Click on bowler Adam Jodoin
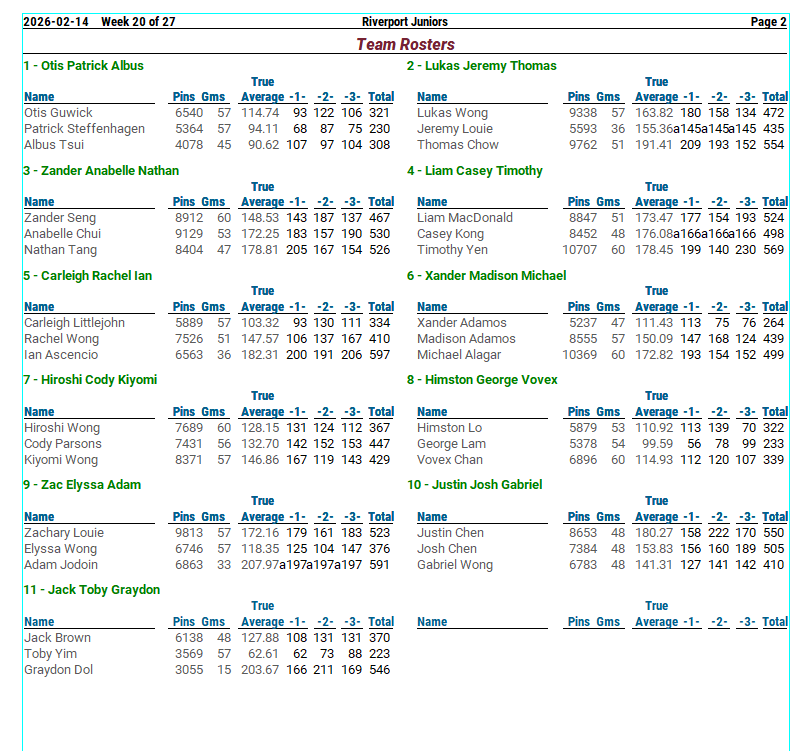 [x=60, y=565]
